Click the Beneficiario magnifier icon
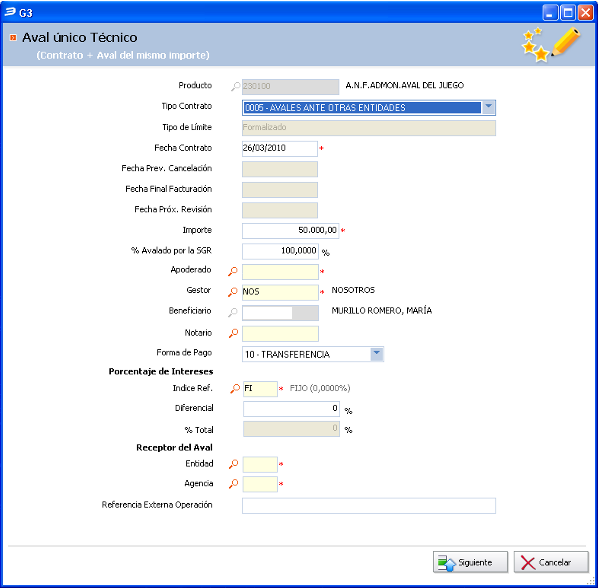Viewport: 598px width, 588px height. tap(233, 312)
